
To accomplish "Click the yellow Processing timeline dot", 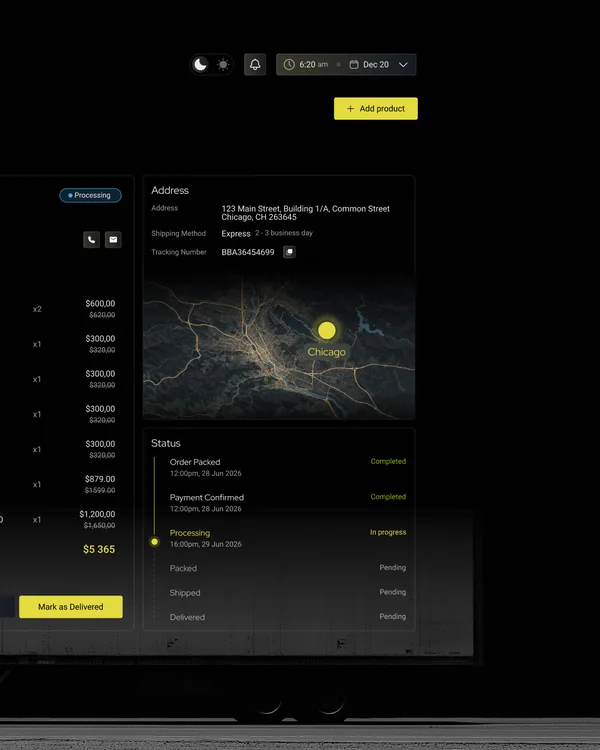I will [x=154, y=541].
